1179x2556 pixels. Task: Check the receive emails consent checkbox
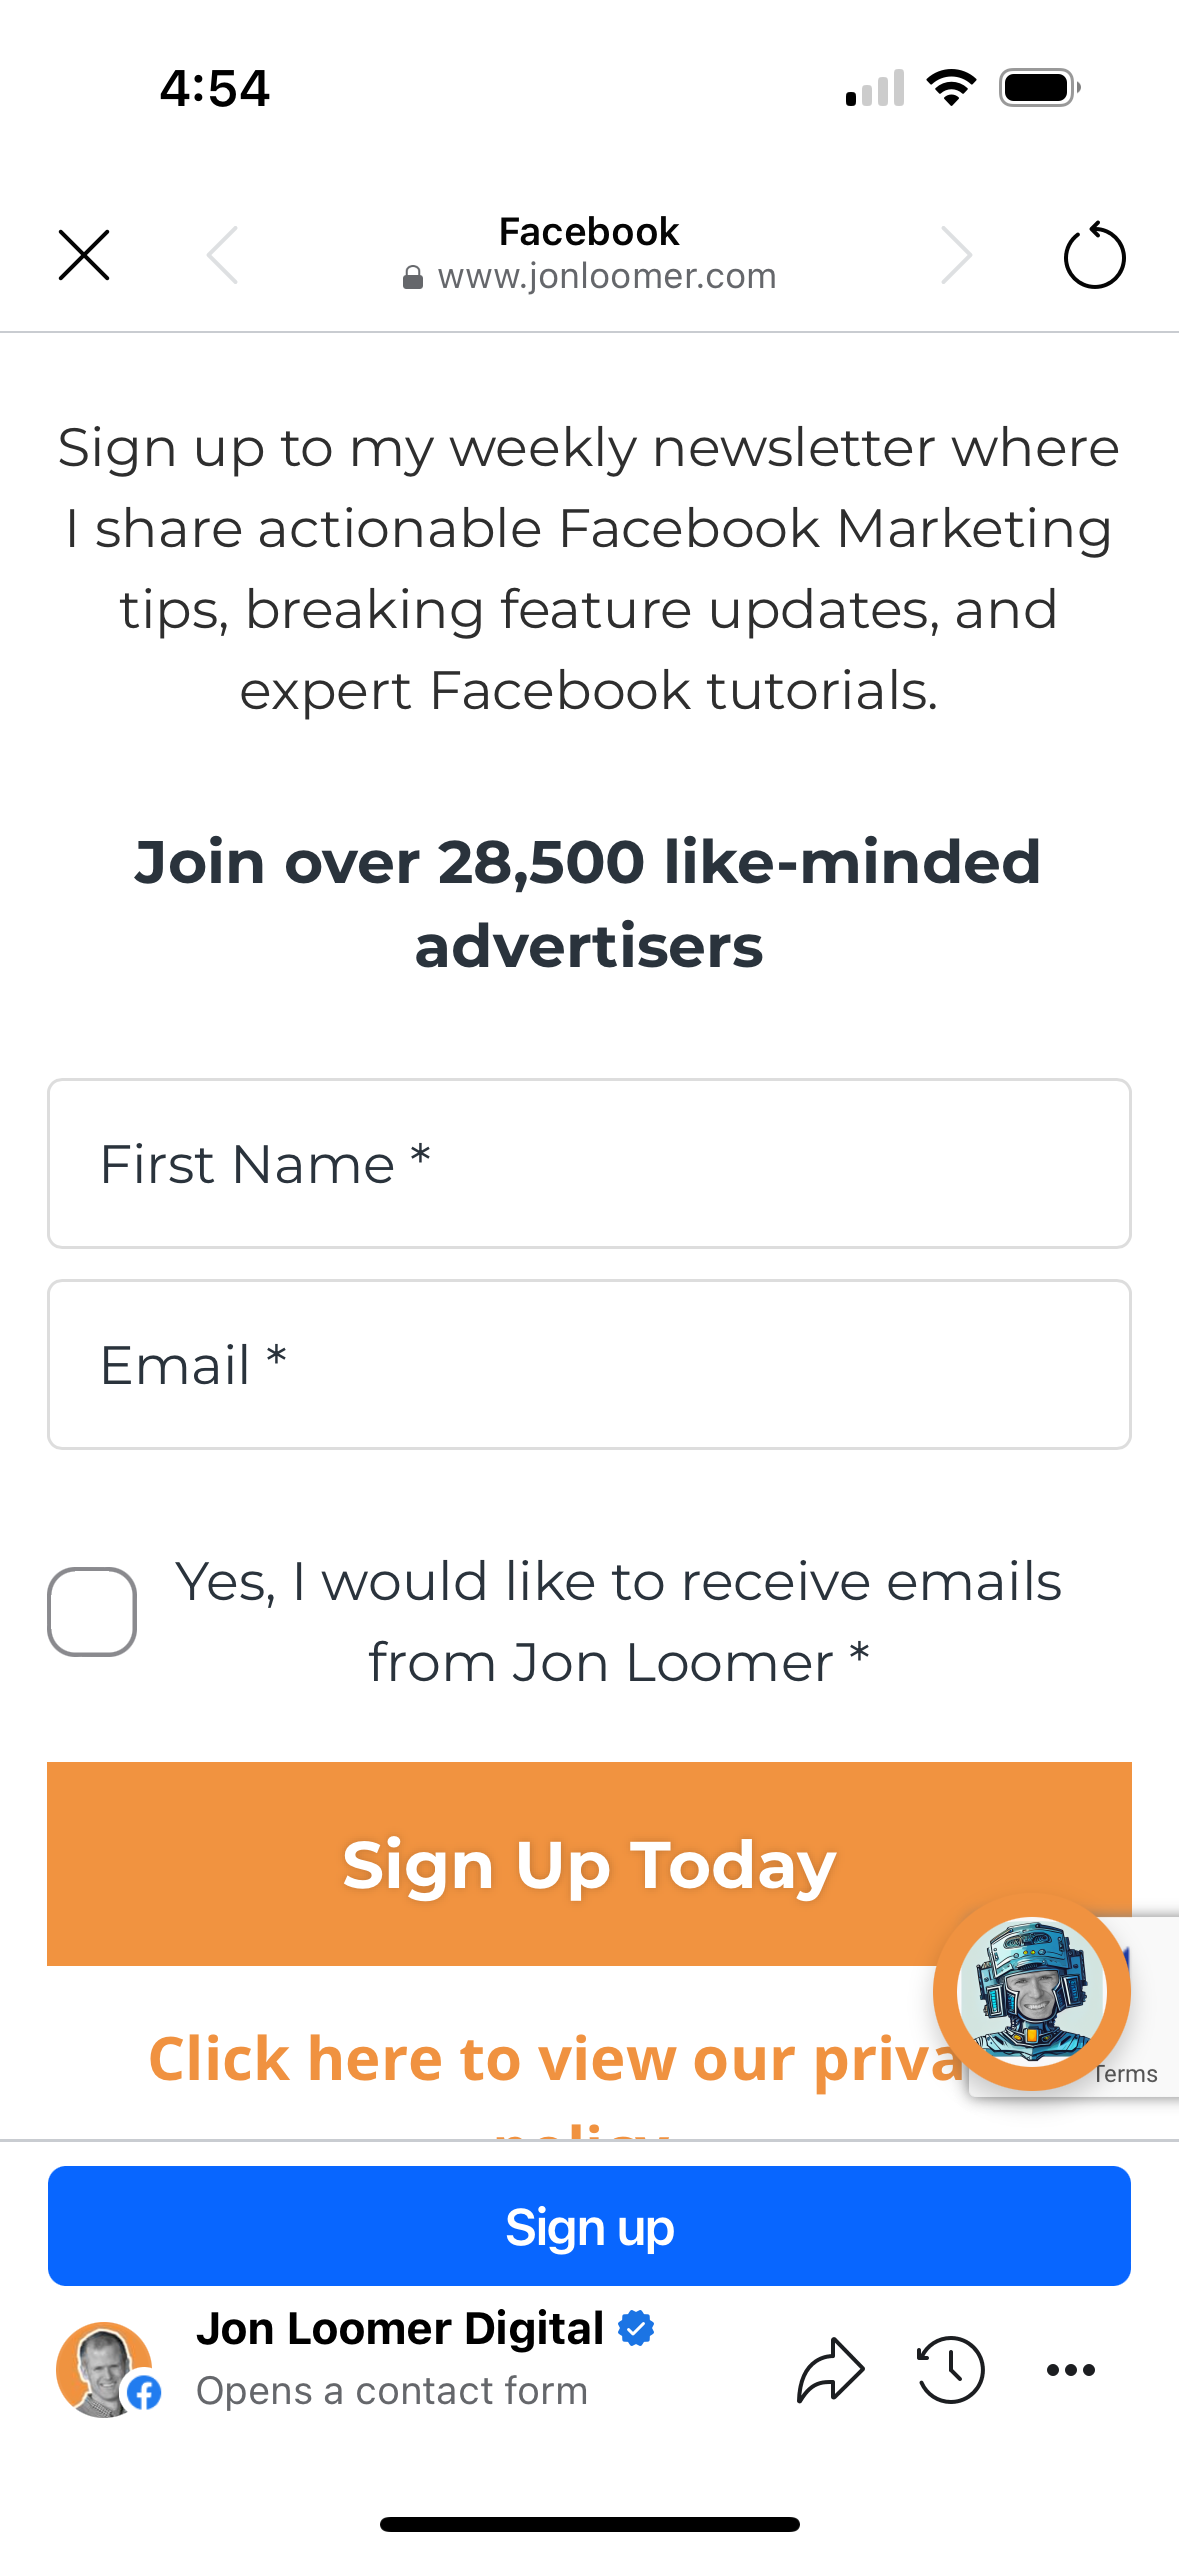[x=92, y=1611]
